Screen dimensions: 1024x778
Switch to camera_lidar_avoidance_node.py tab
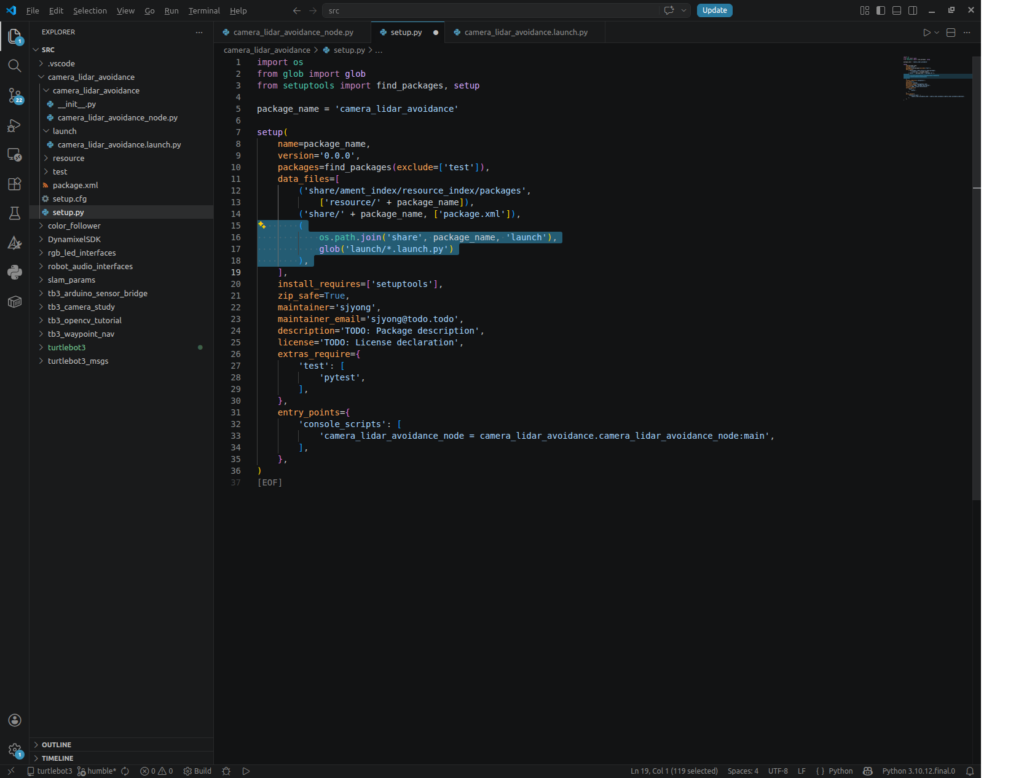[x=293, y=32]
